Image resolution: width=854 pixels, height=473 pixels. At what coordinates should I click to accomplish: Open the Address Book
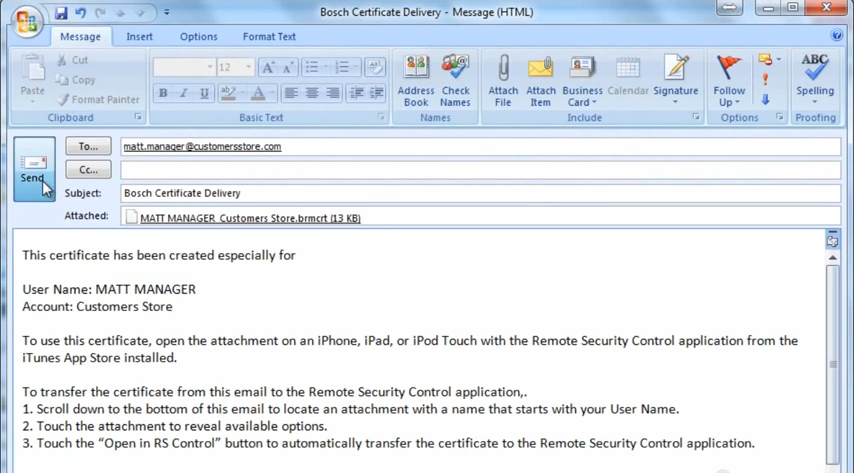pyautogui.click(x=416, y=80)
